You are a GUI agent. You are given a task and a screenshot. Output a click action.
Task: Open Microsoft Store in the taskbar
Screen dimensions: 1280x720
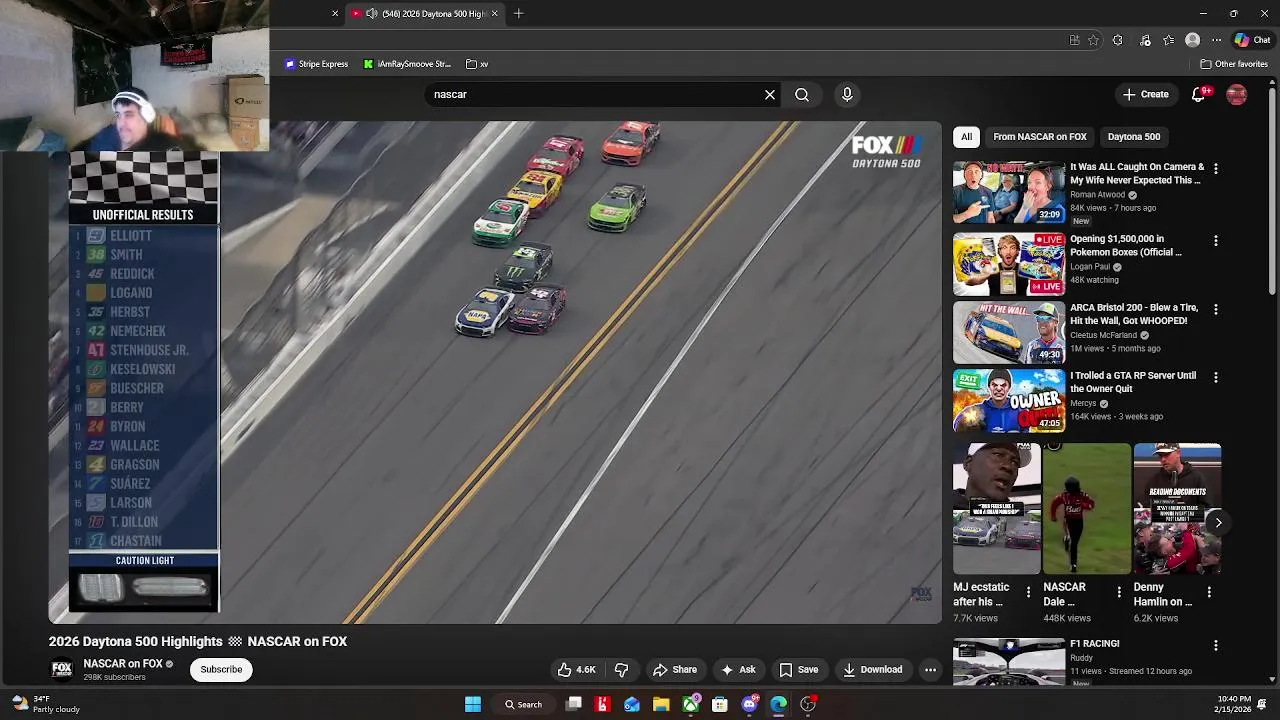pos(719,704)
